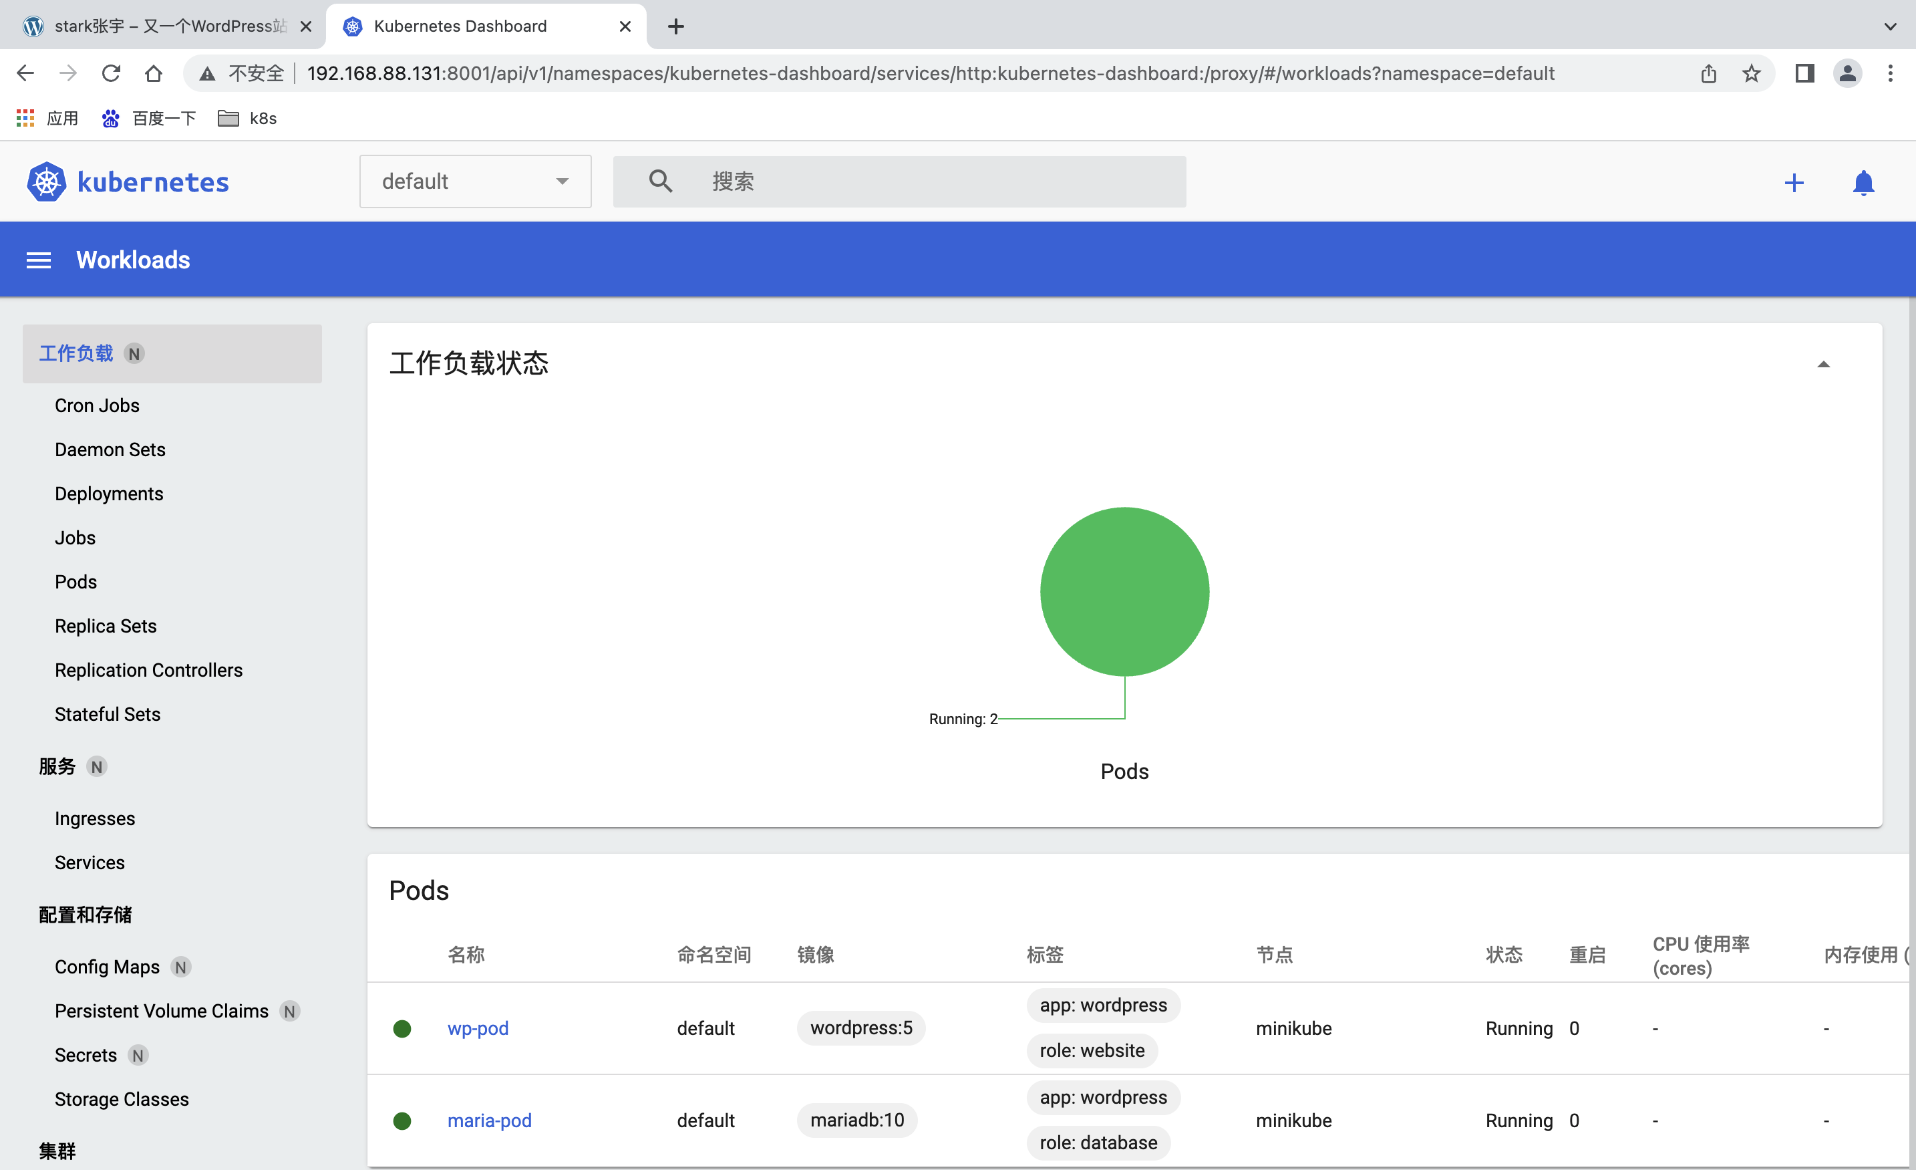The image size is (1916, 1170).
Task: Open the Services page
Action: (90, 862)
